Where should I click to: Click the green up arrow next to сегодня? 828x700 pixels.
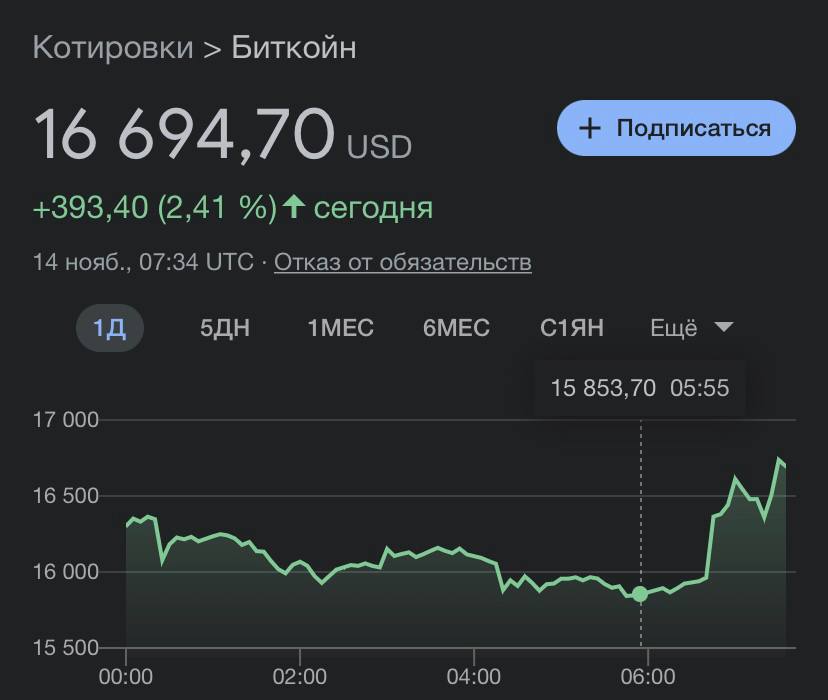coord(293,207)
